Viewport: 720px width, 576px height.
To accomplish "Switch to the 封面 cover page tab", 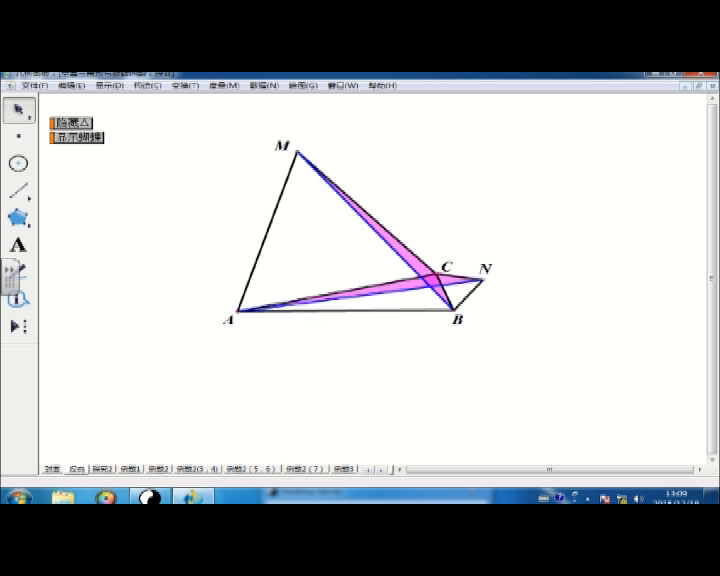I will click(x=52, y=469).
